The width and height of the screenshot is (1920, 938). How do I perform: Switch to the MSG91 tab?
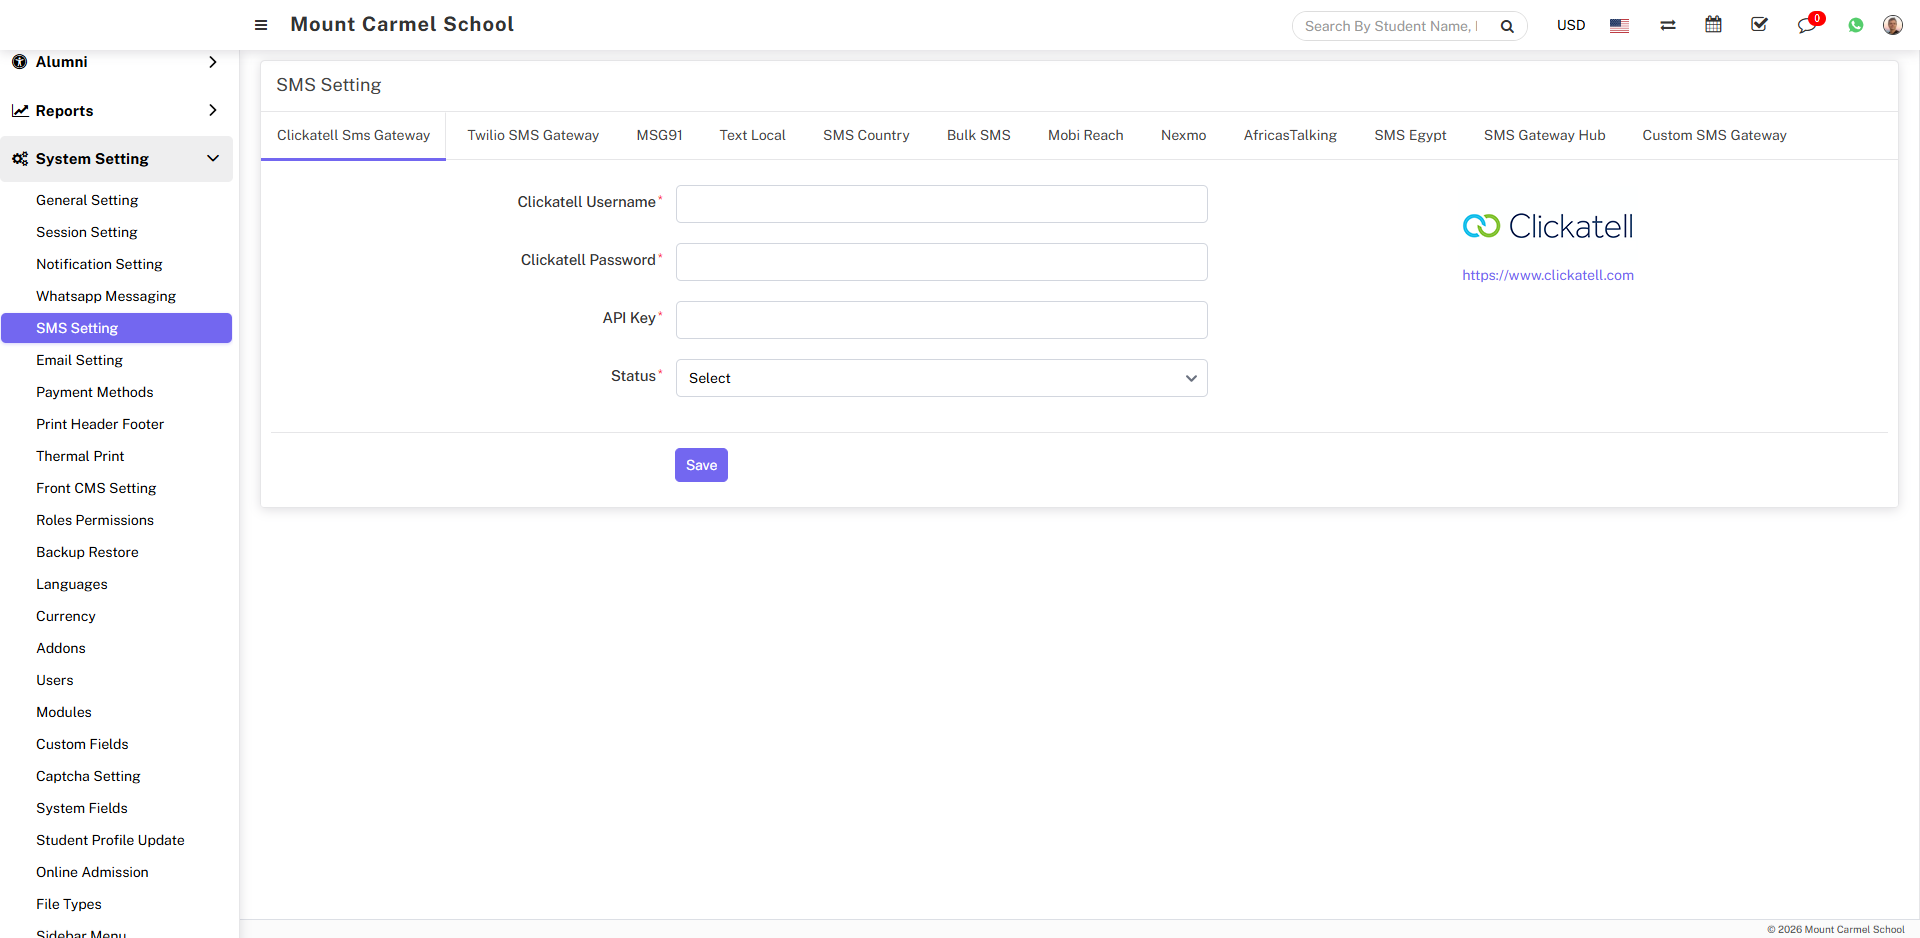[659, 136]
